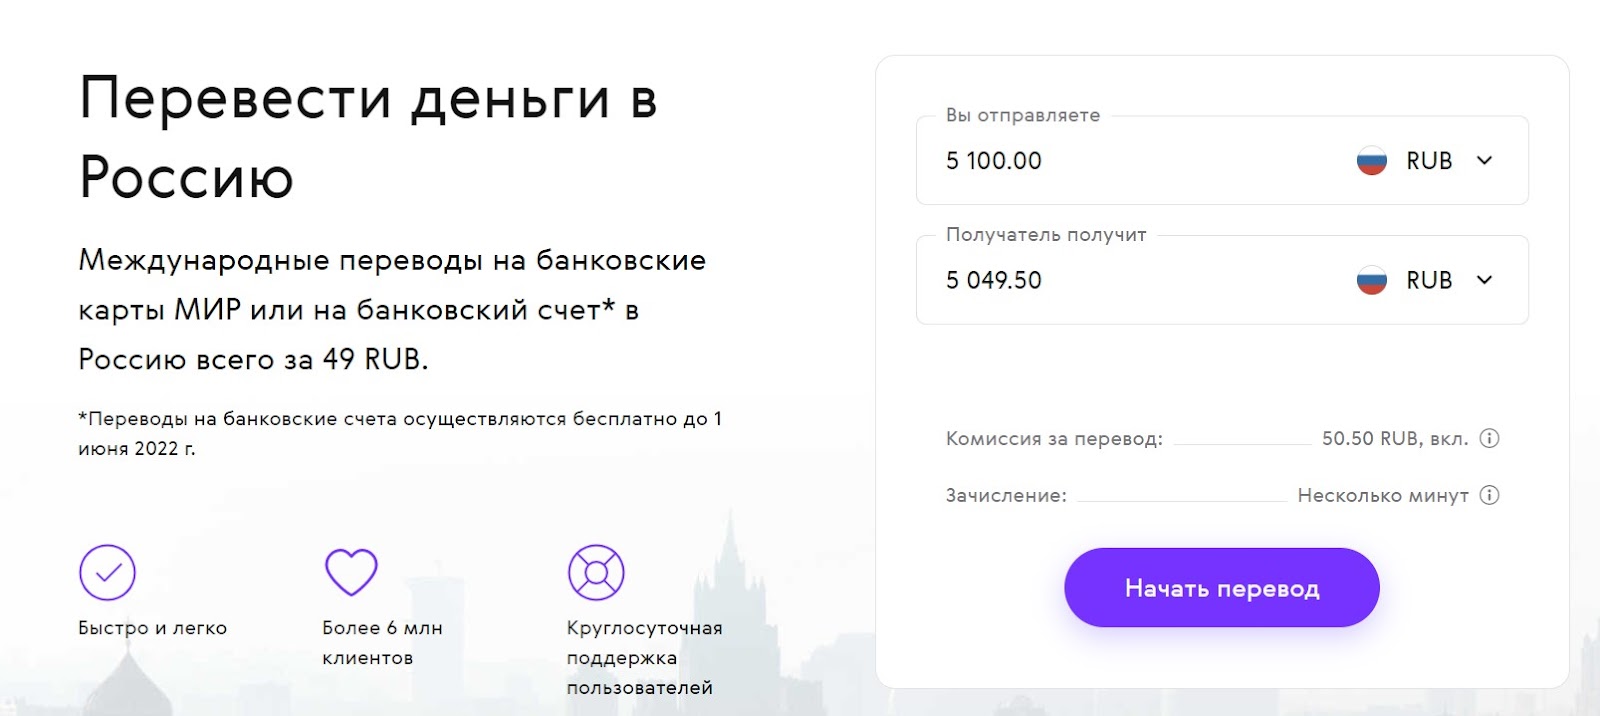Click the Круглосуточная поддержка пользователей text
Viewport: 1600px width, 716px height.
[644, 658]
